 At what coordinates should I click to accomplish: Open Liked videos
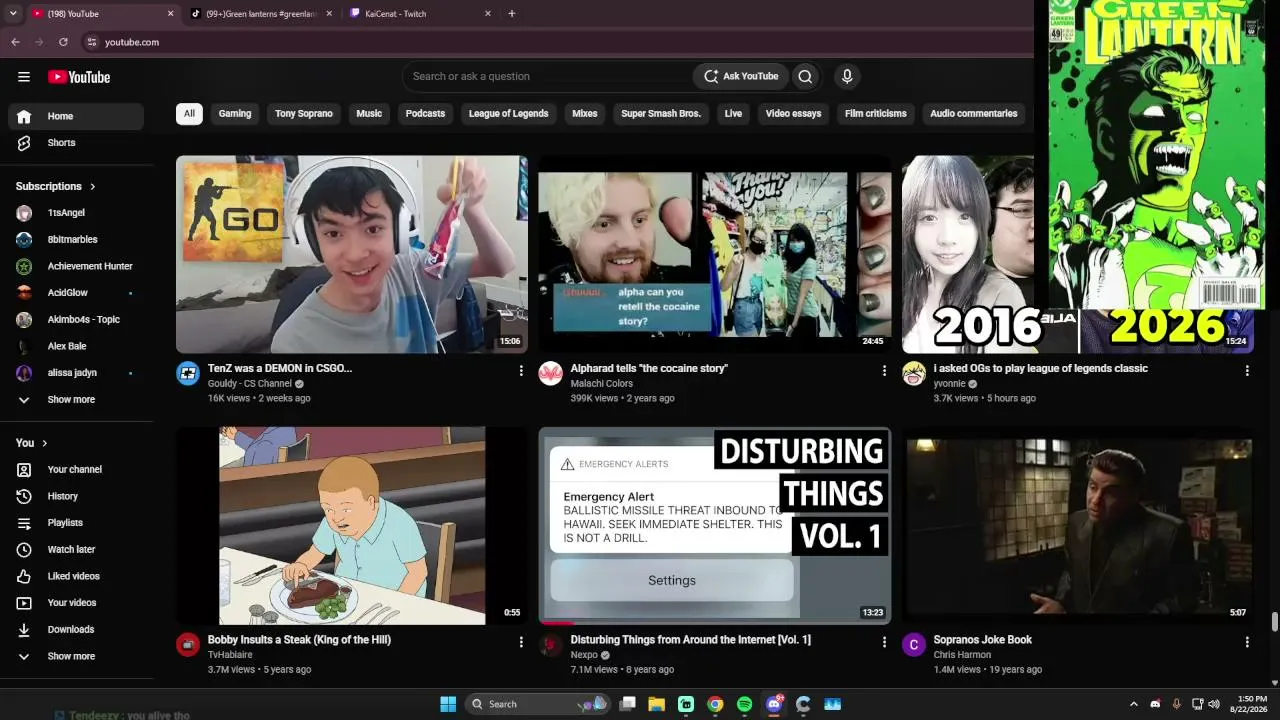(76, 576)
